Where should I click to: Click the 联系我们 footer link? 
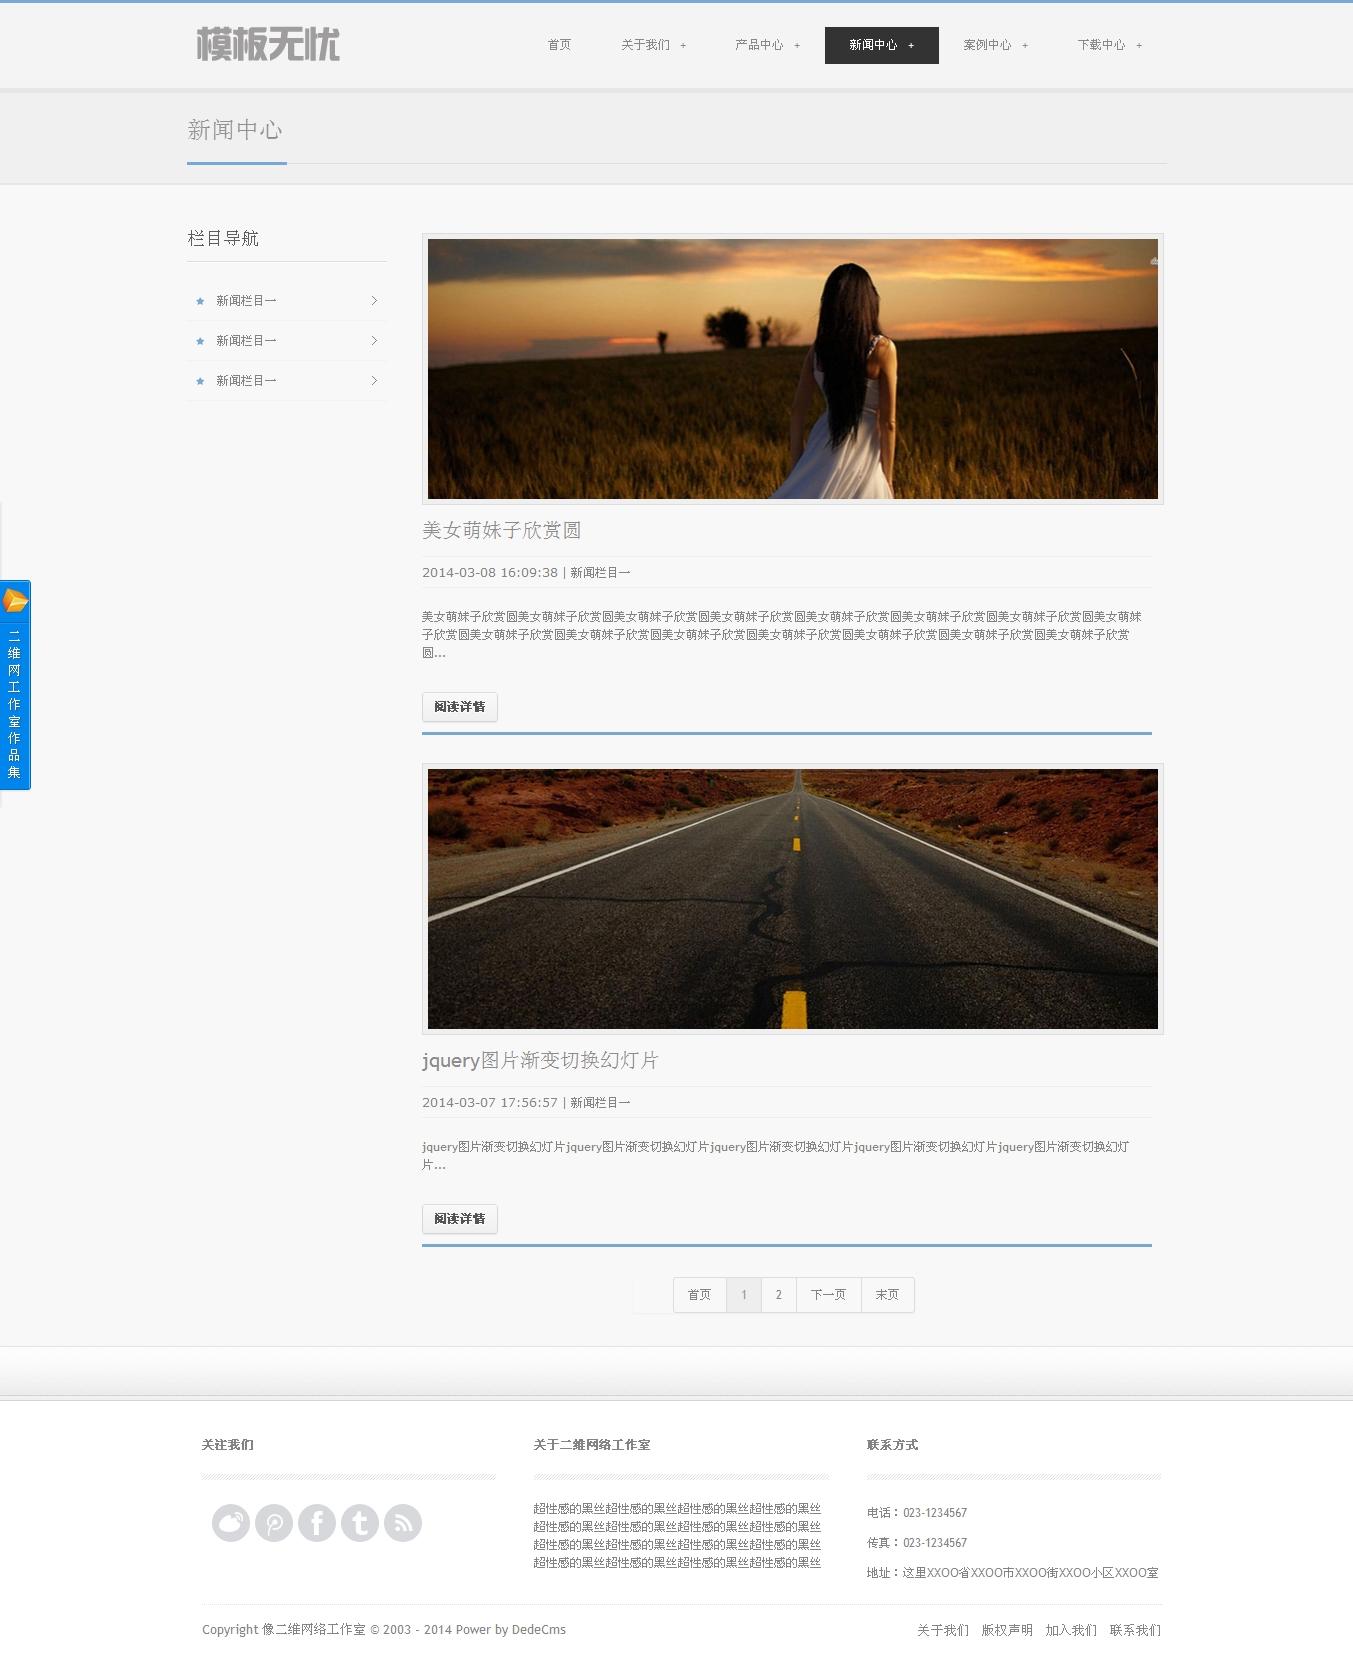1135,1630
